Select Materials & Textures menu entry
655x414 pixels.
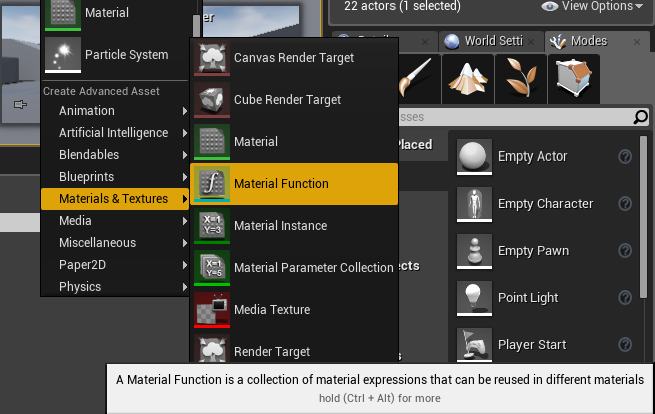point(115,199)
